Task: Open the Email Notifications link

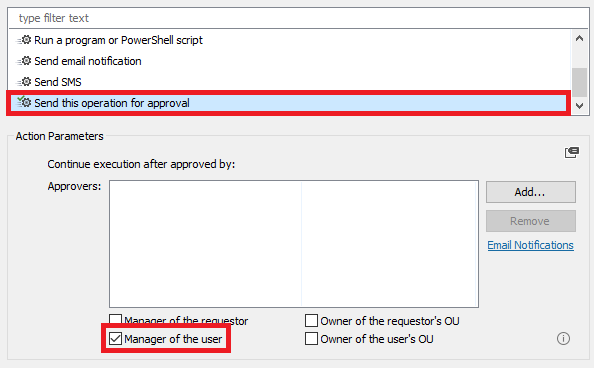Action: coord(530,245)
